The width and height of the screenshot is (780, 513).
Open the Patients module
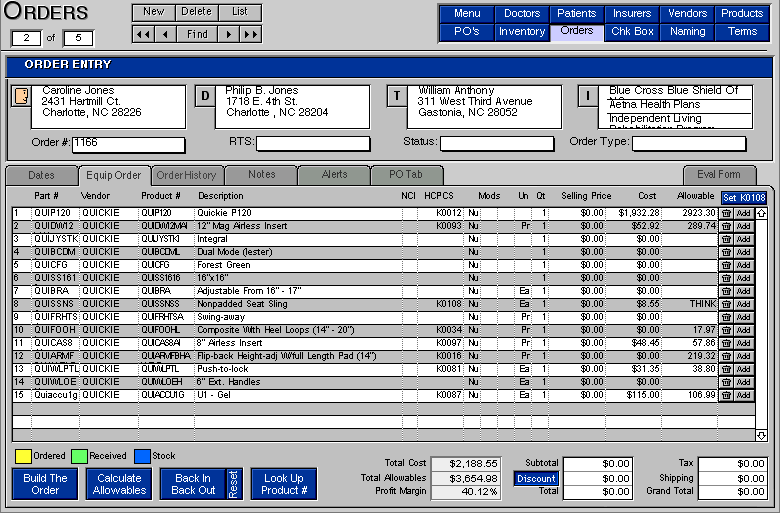pos(577,13)
